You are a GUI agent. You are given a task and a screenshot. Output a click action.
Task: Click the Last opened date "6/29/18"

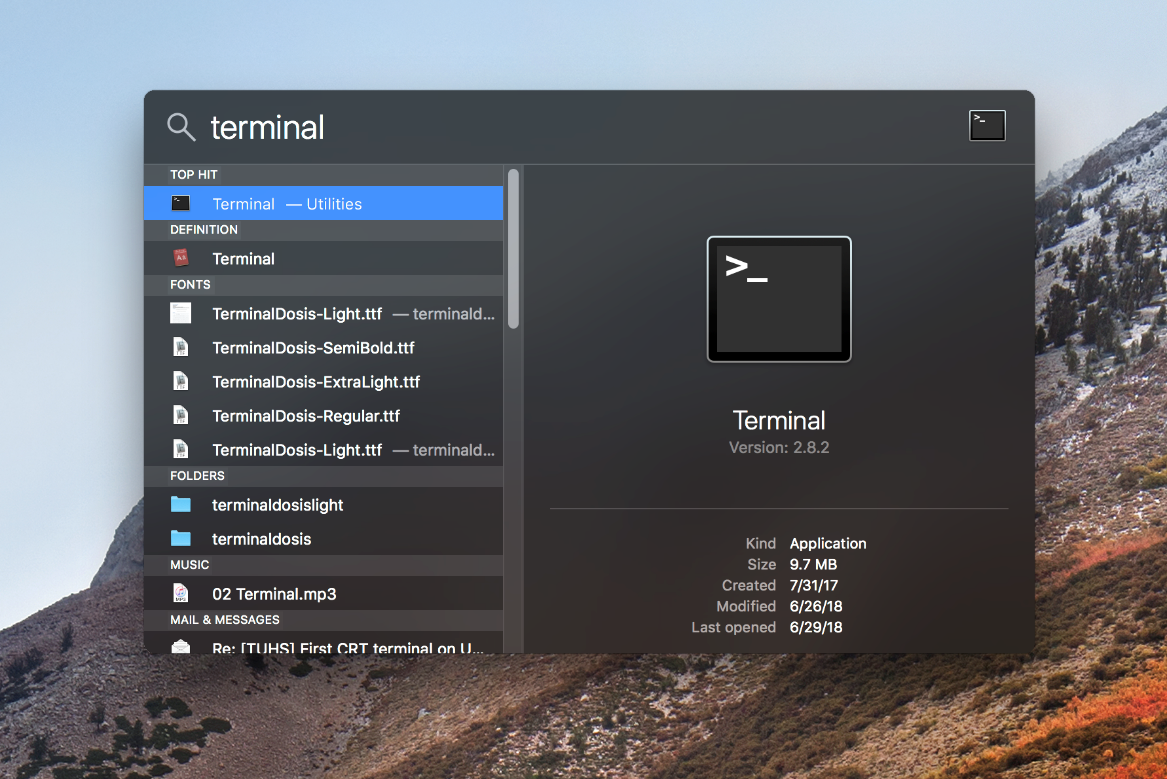[x=816, y=626]
